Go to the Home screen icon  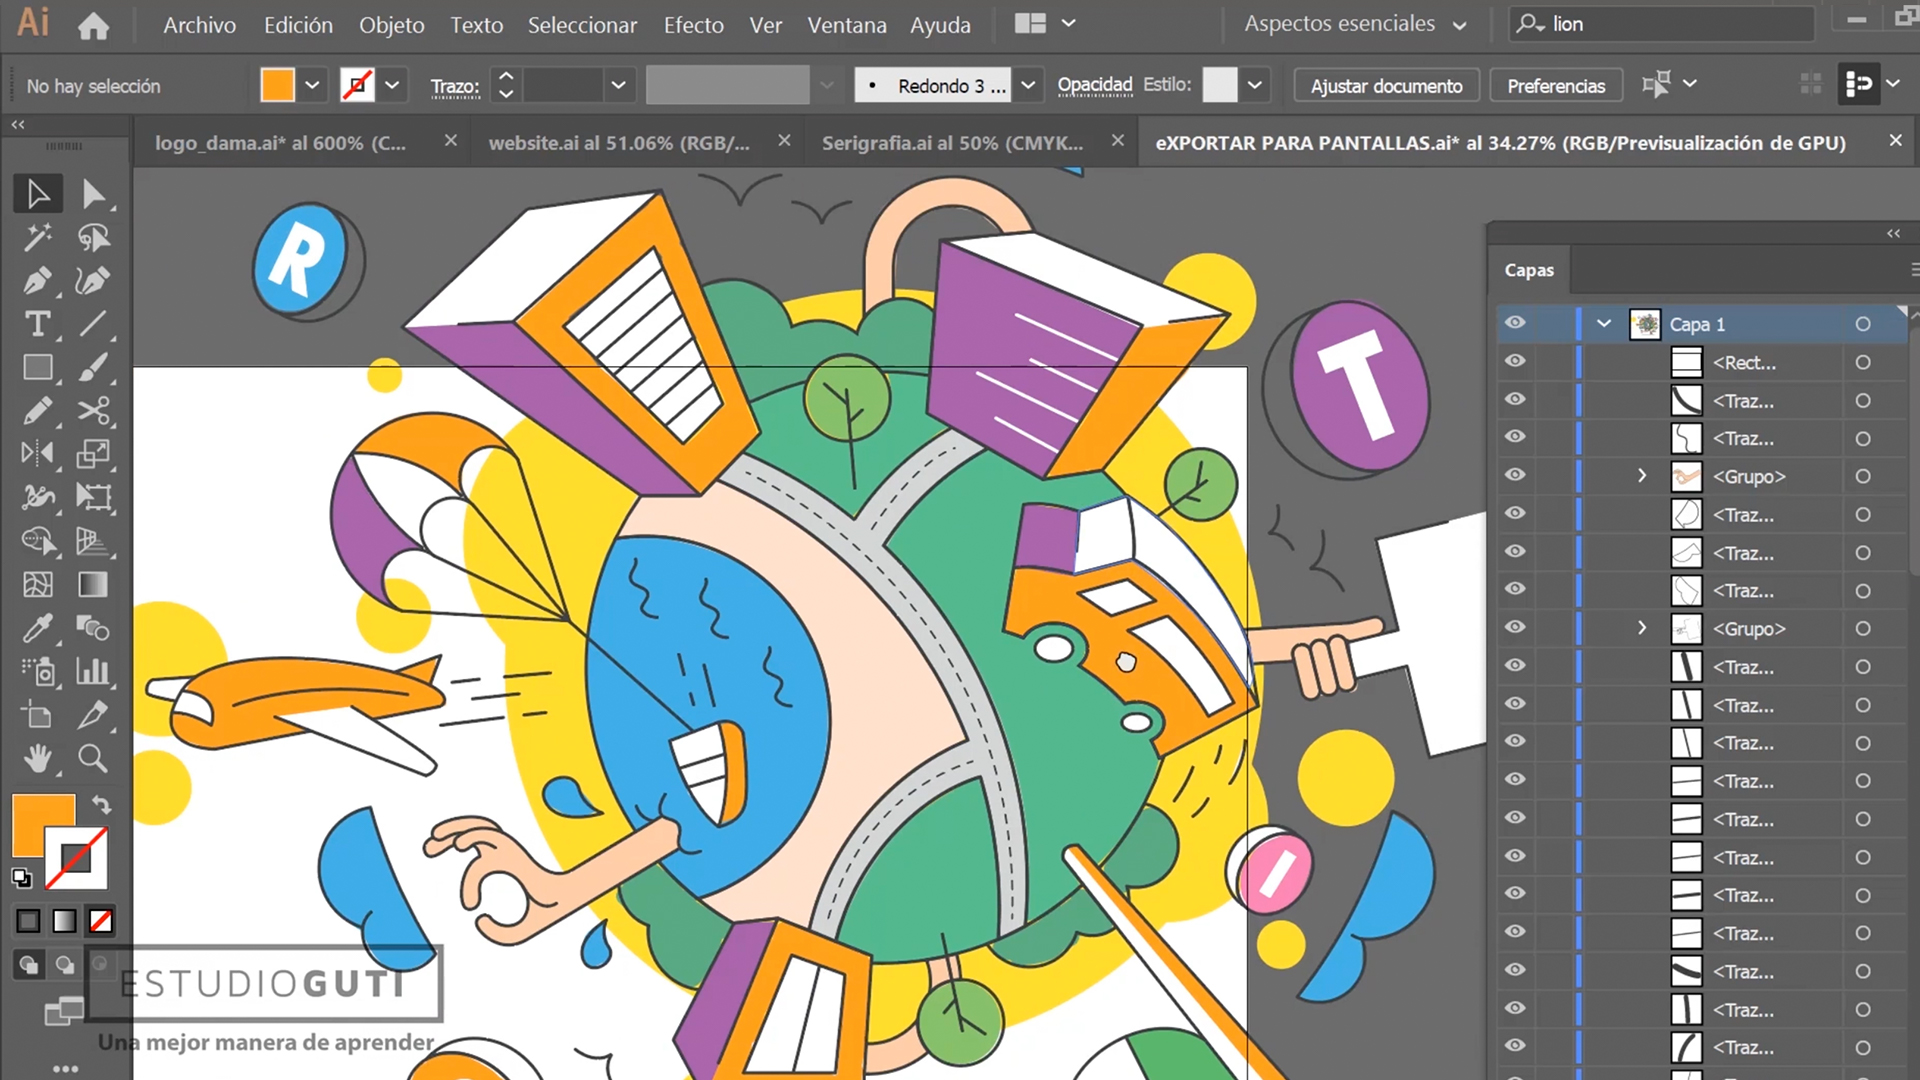93,25
